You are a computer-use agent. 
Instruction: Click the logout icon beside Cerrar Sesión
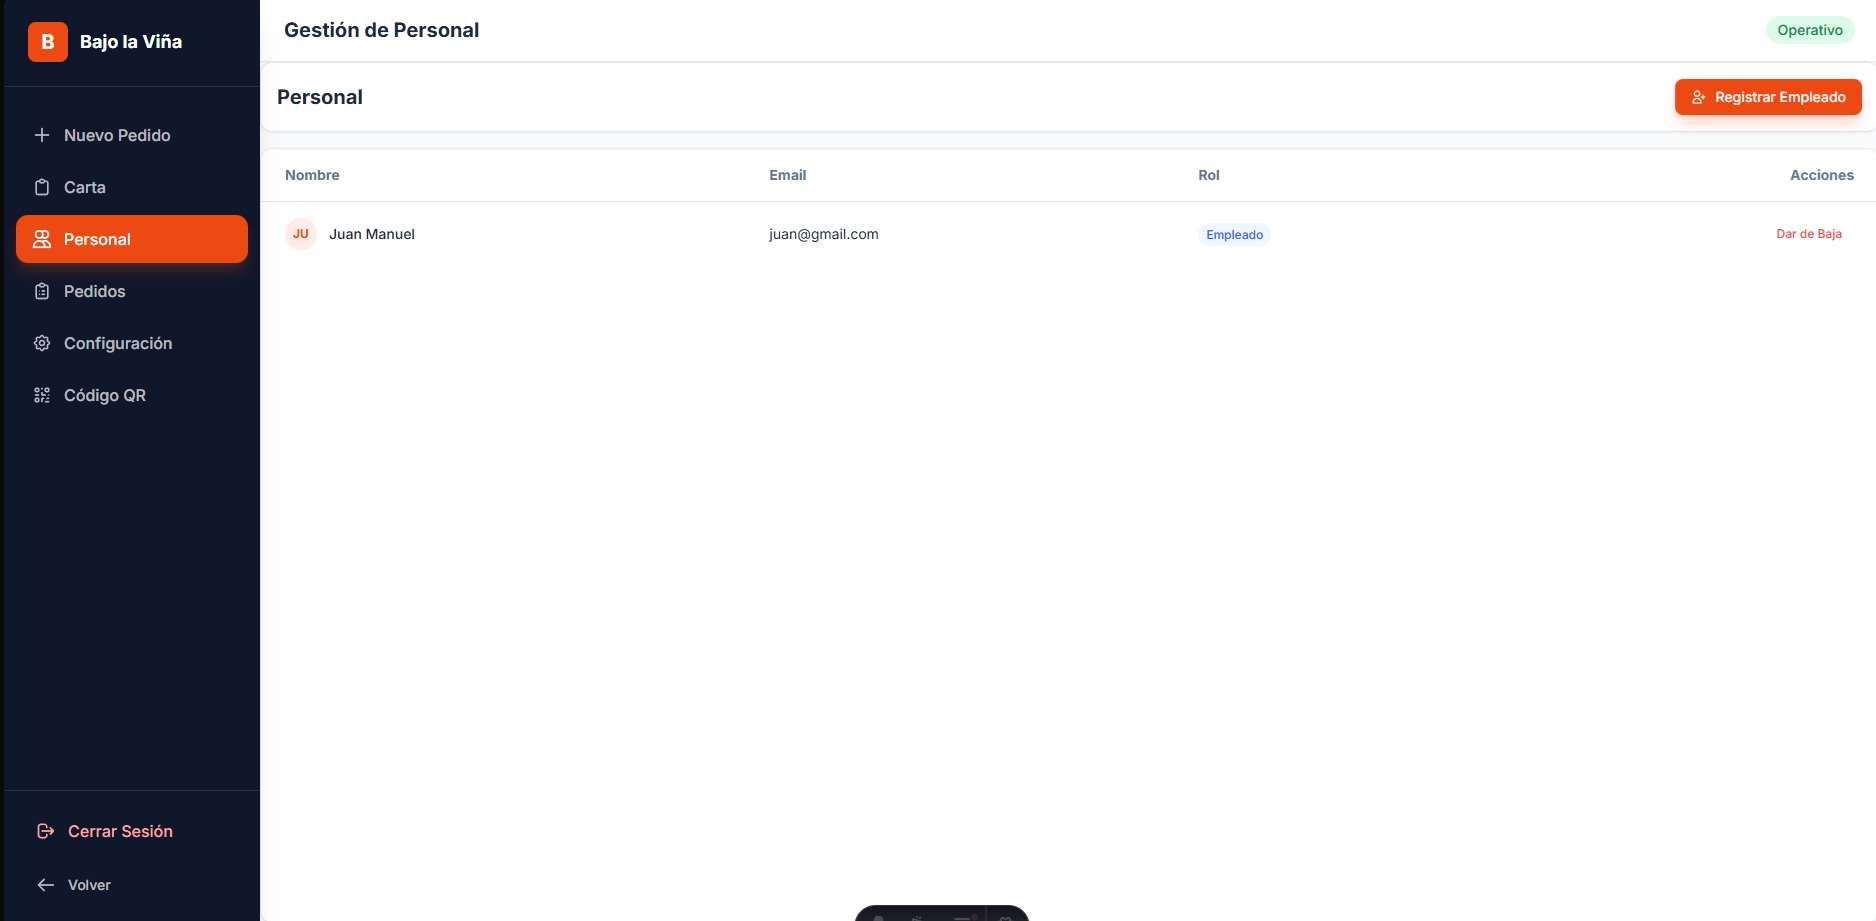[x=44, y=831]
